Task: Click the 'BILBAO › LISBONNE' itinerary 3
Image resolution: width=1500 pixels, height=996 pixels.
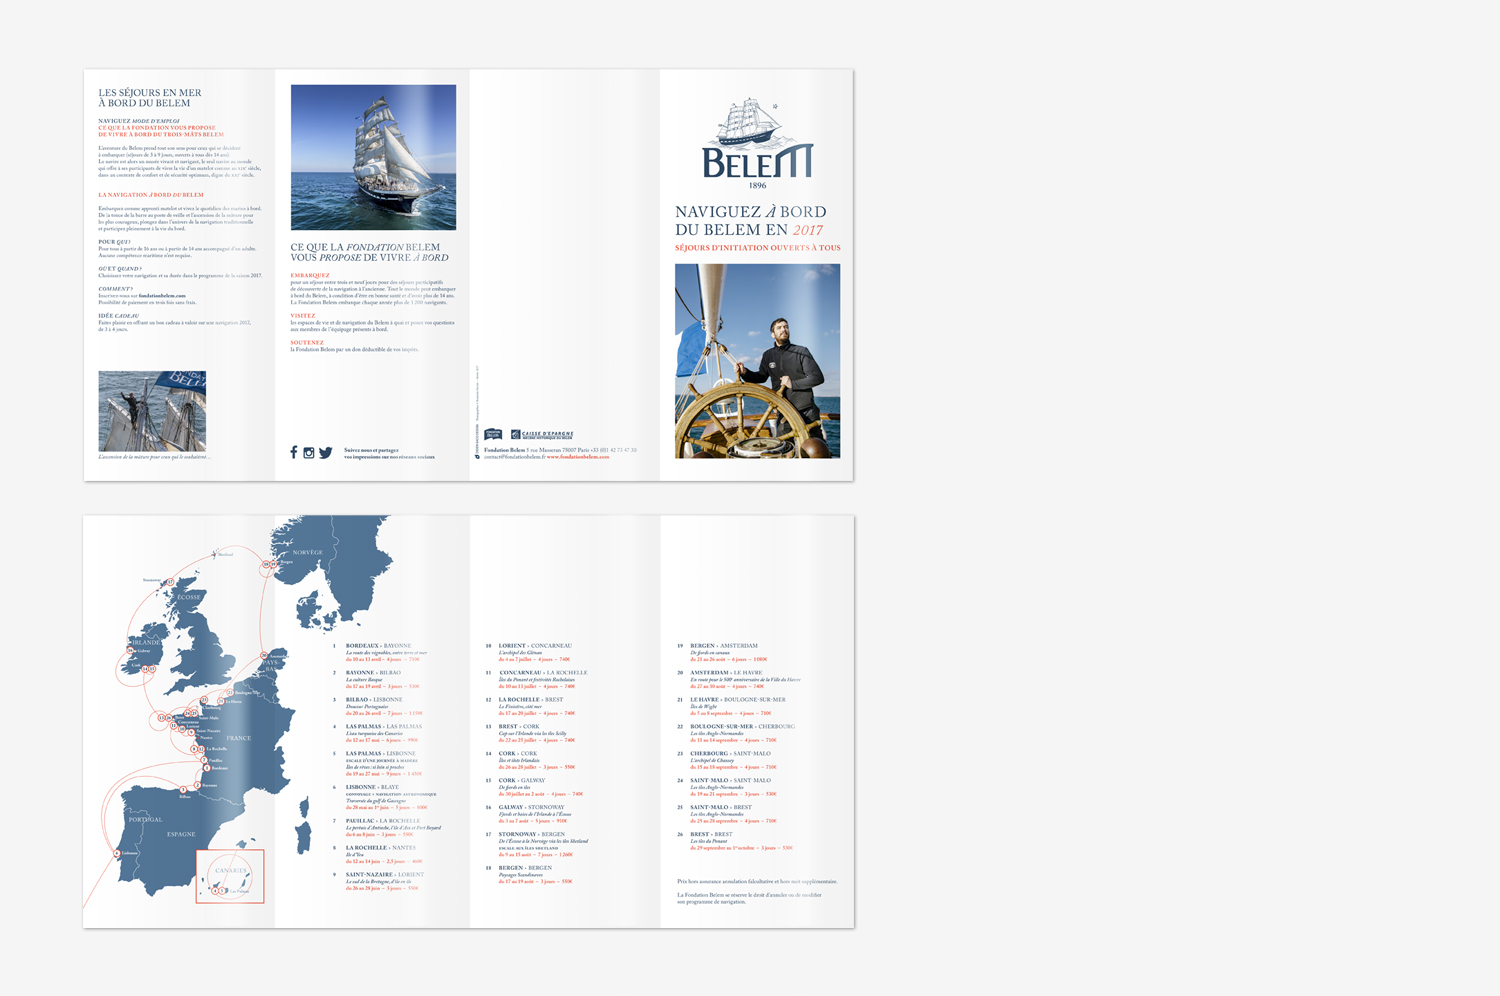Action: (x=374, y=700)
